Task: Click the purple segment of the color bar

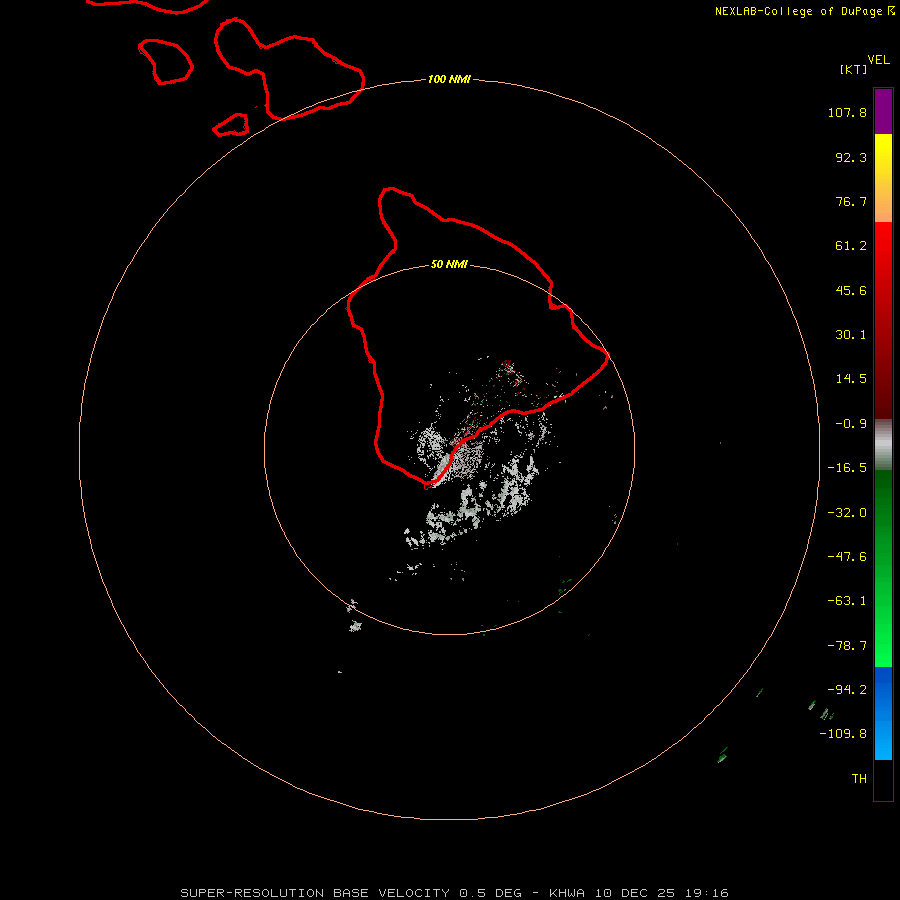Action: click(x=883, y=111)
